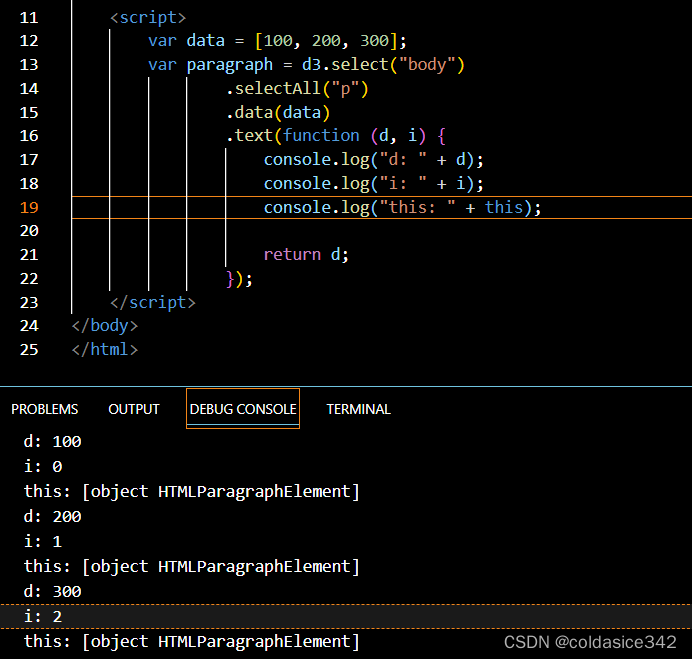Click the closing </html> tag
Image resolution: width=692 pixels, height=659 pixels.
point(105,350)
